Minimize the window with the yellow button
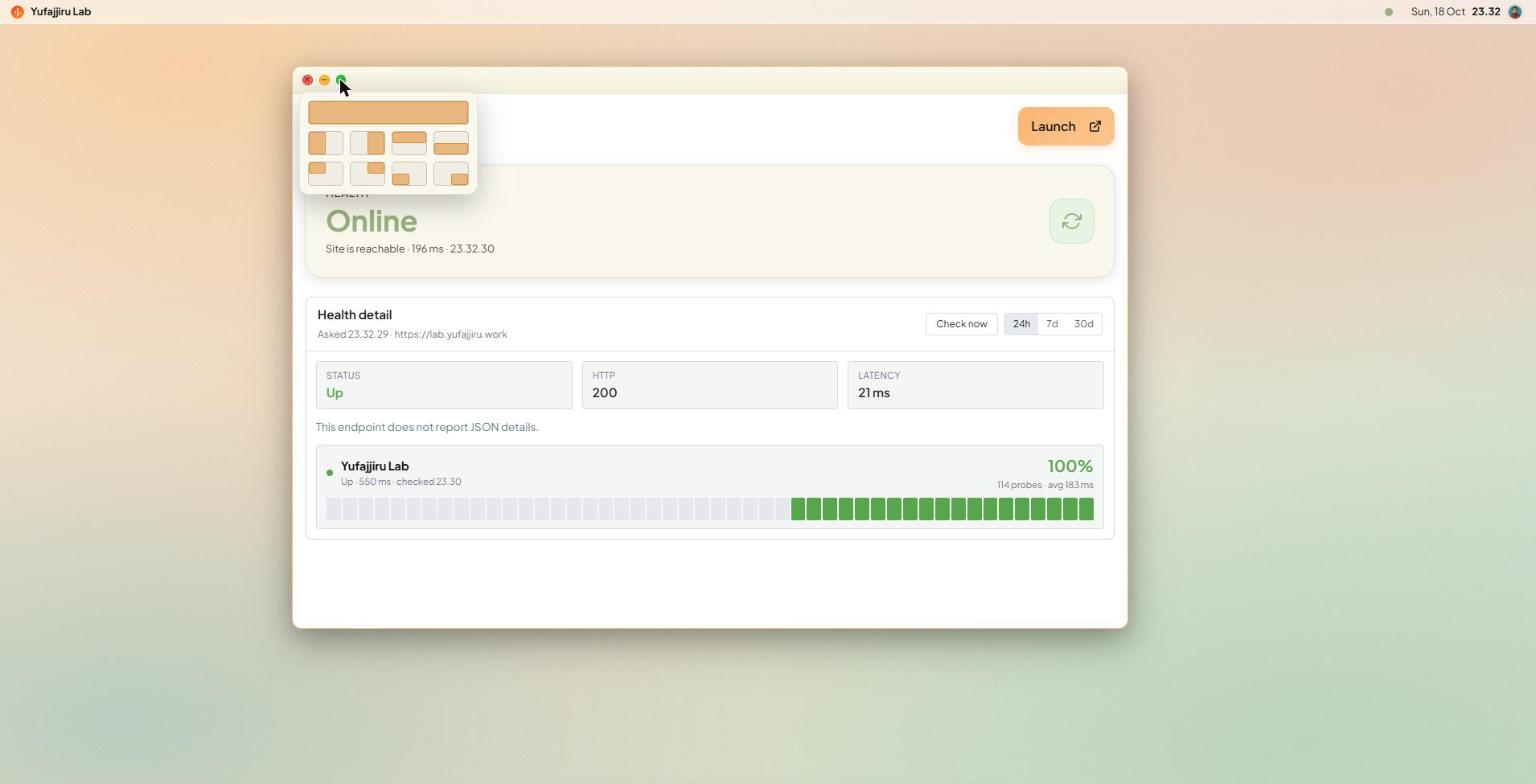This screenshot has width=1536, height=784. click(324, 80)
